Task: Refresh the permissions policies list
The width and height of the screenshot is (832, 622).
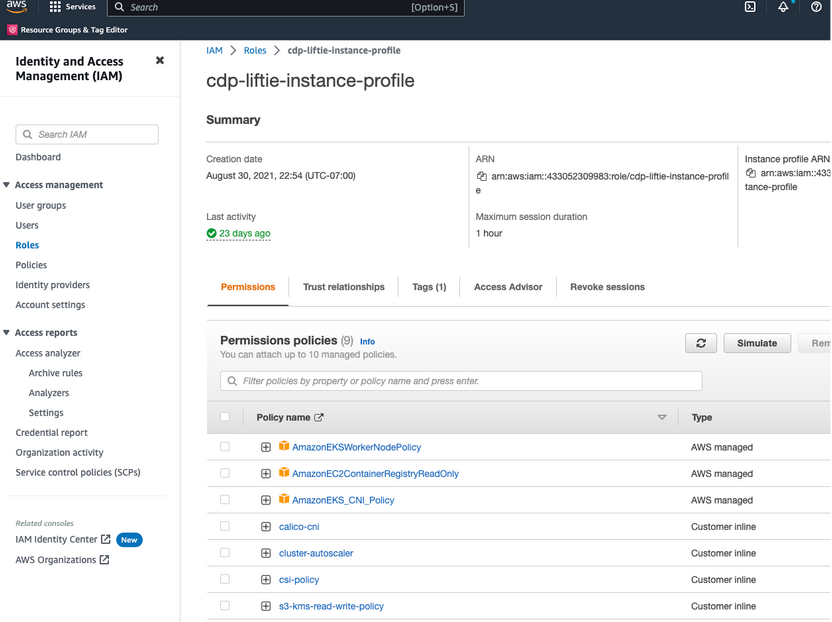Action: 701,343
